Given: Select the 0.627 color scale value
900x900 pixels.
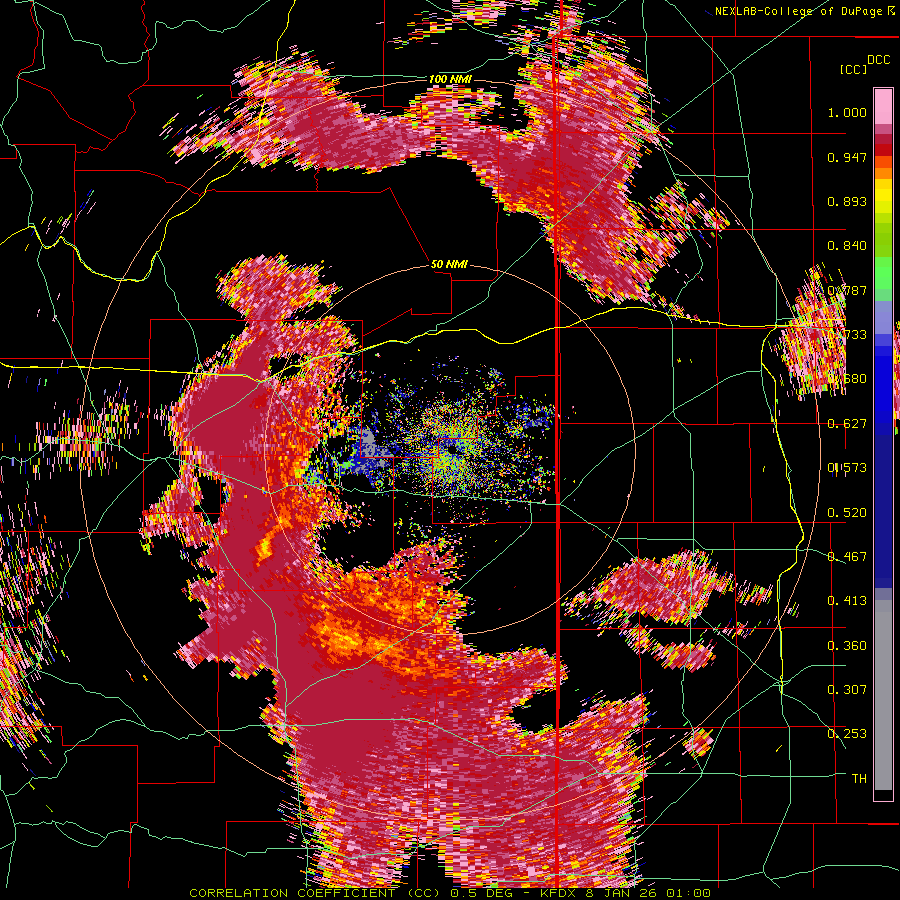Looking at the screenshot, I should (847, 424).
